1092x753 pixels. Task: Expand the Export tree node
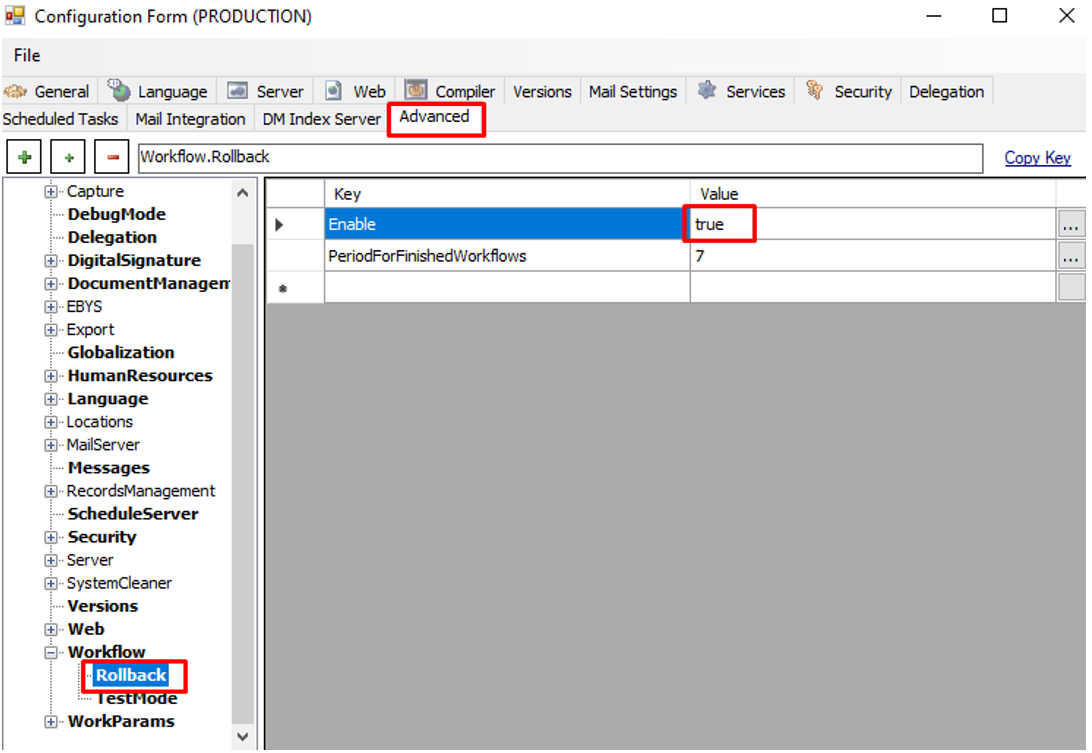point(51,329)
